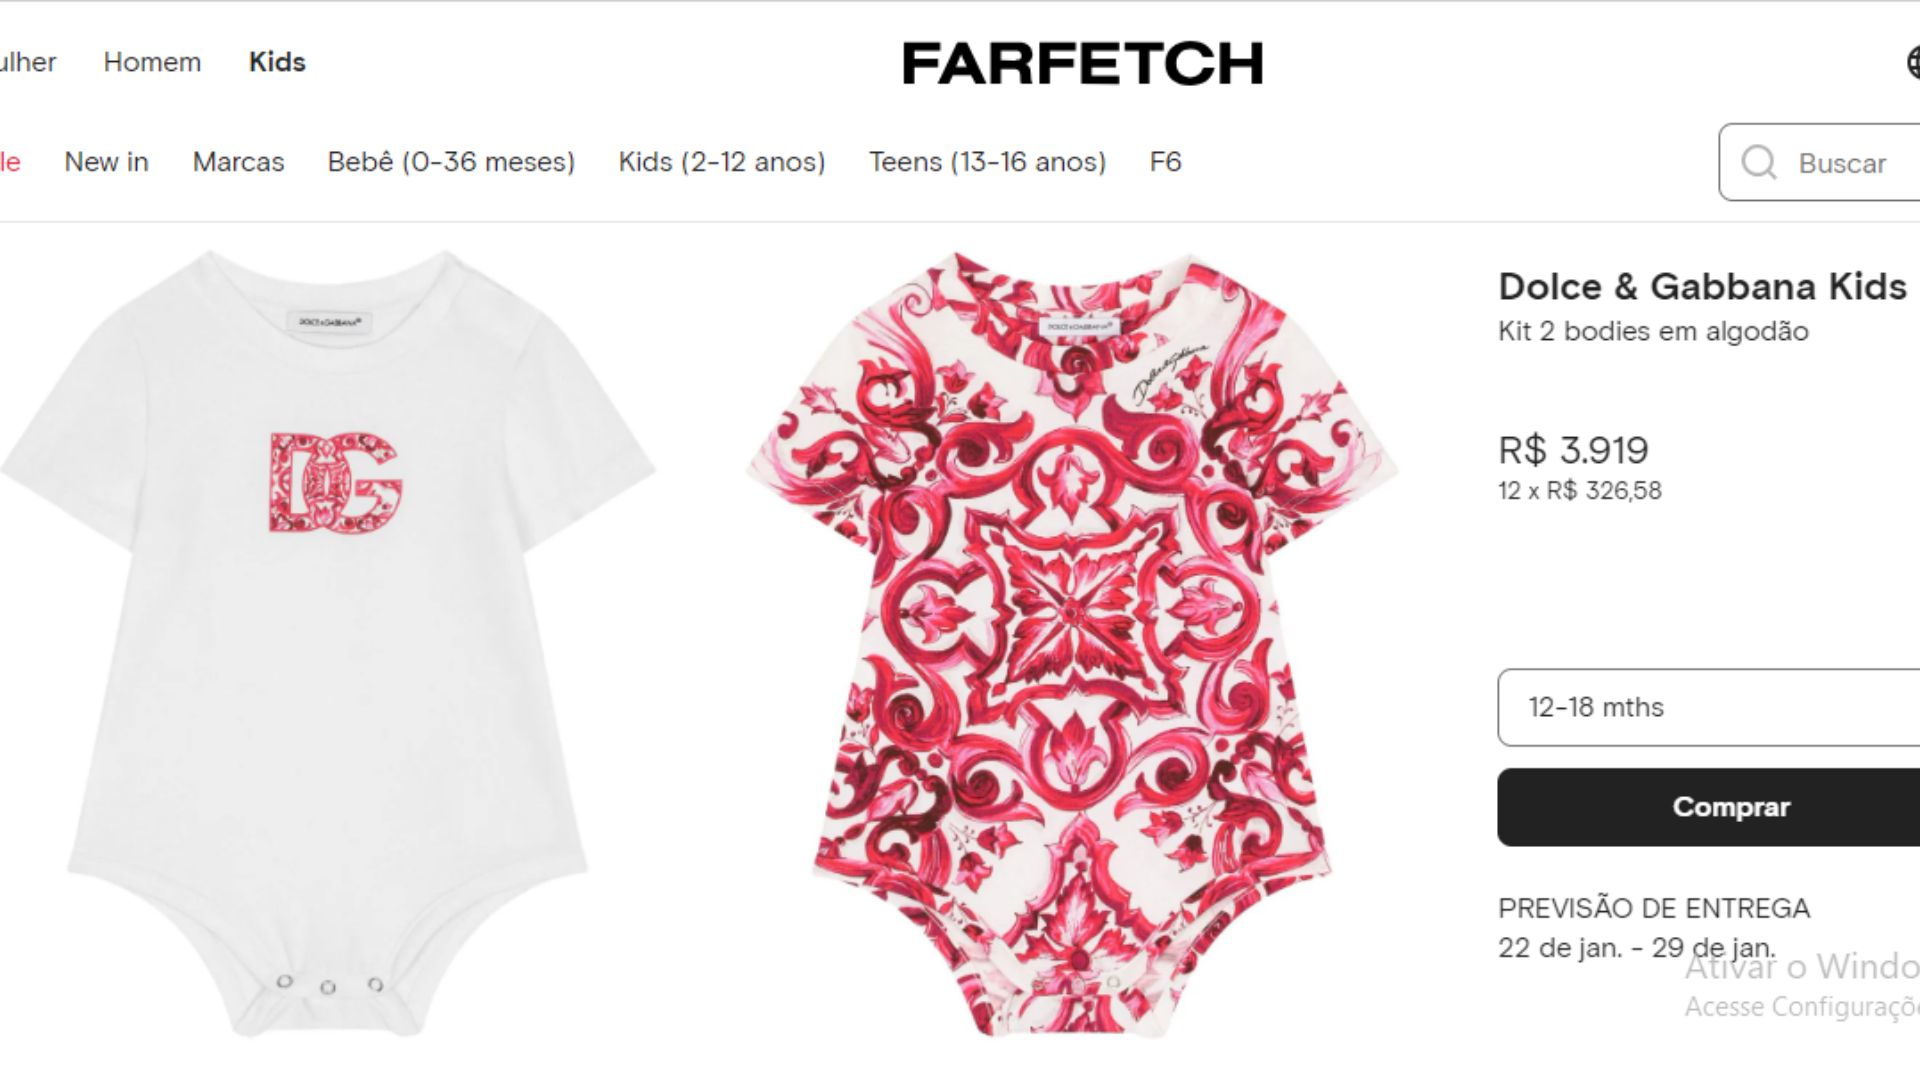Open the F6 menu item

[1166, 162]
